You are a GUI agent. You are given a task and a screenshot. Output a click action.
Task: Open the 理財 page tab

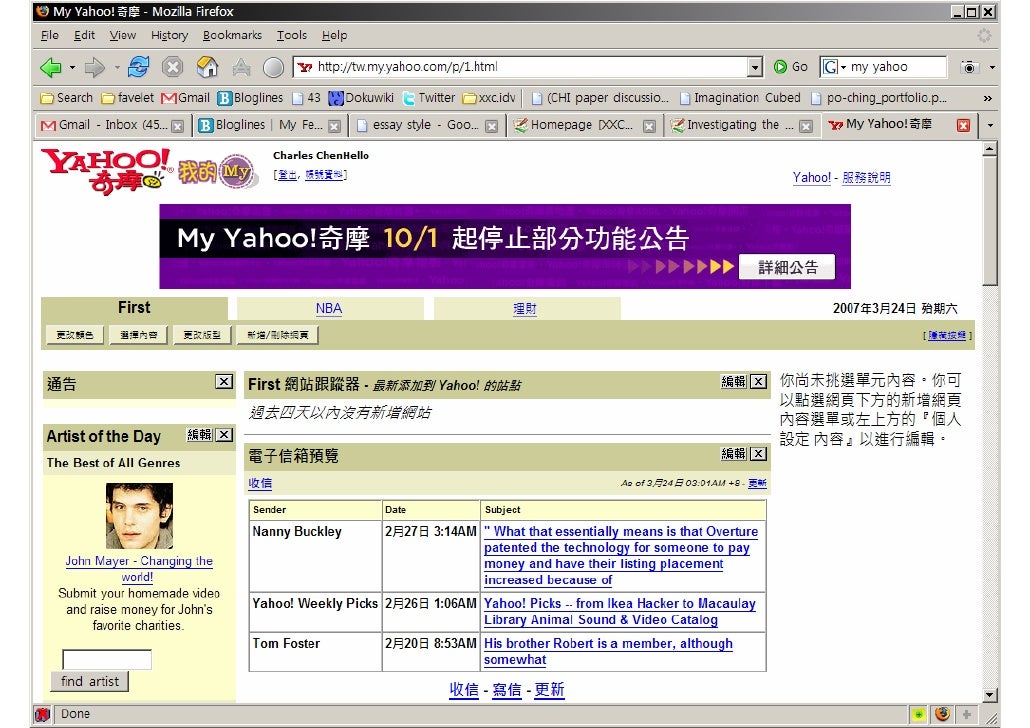pos(525,308)
